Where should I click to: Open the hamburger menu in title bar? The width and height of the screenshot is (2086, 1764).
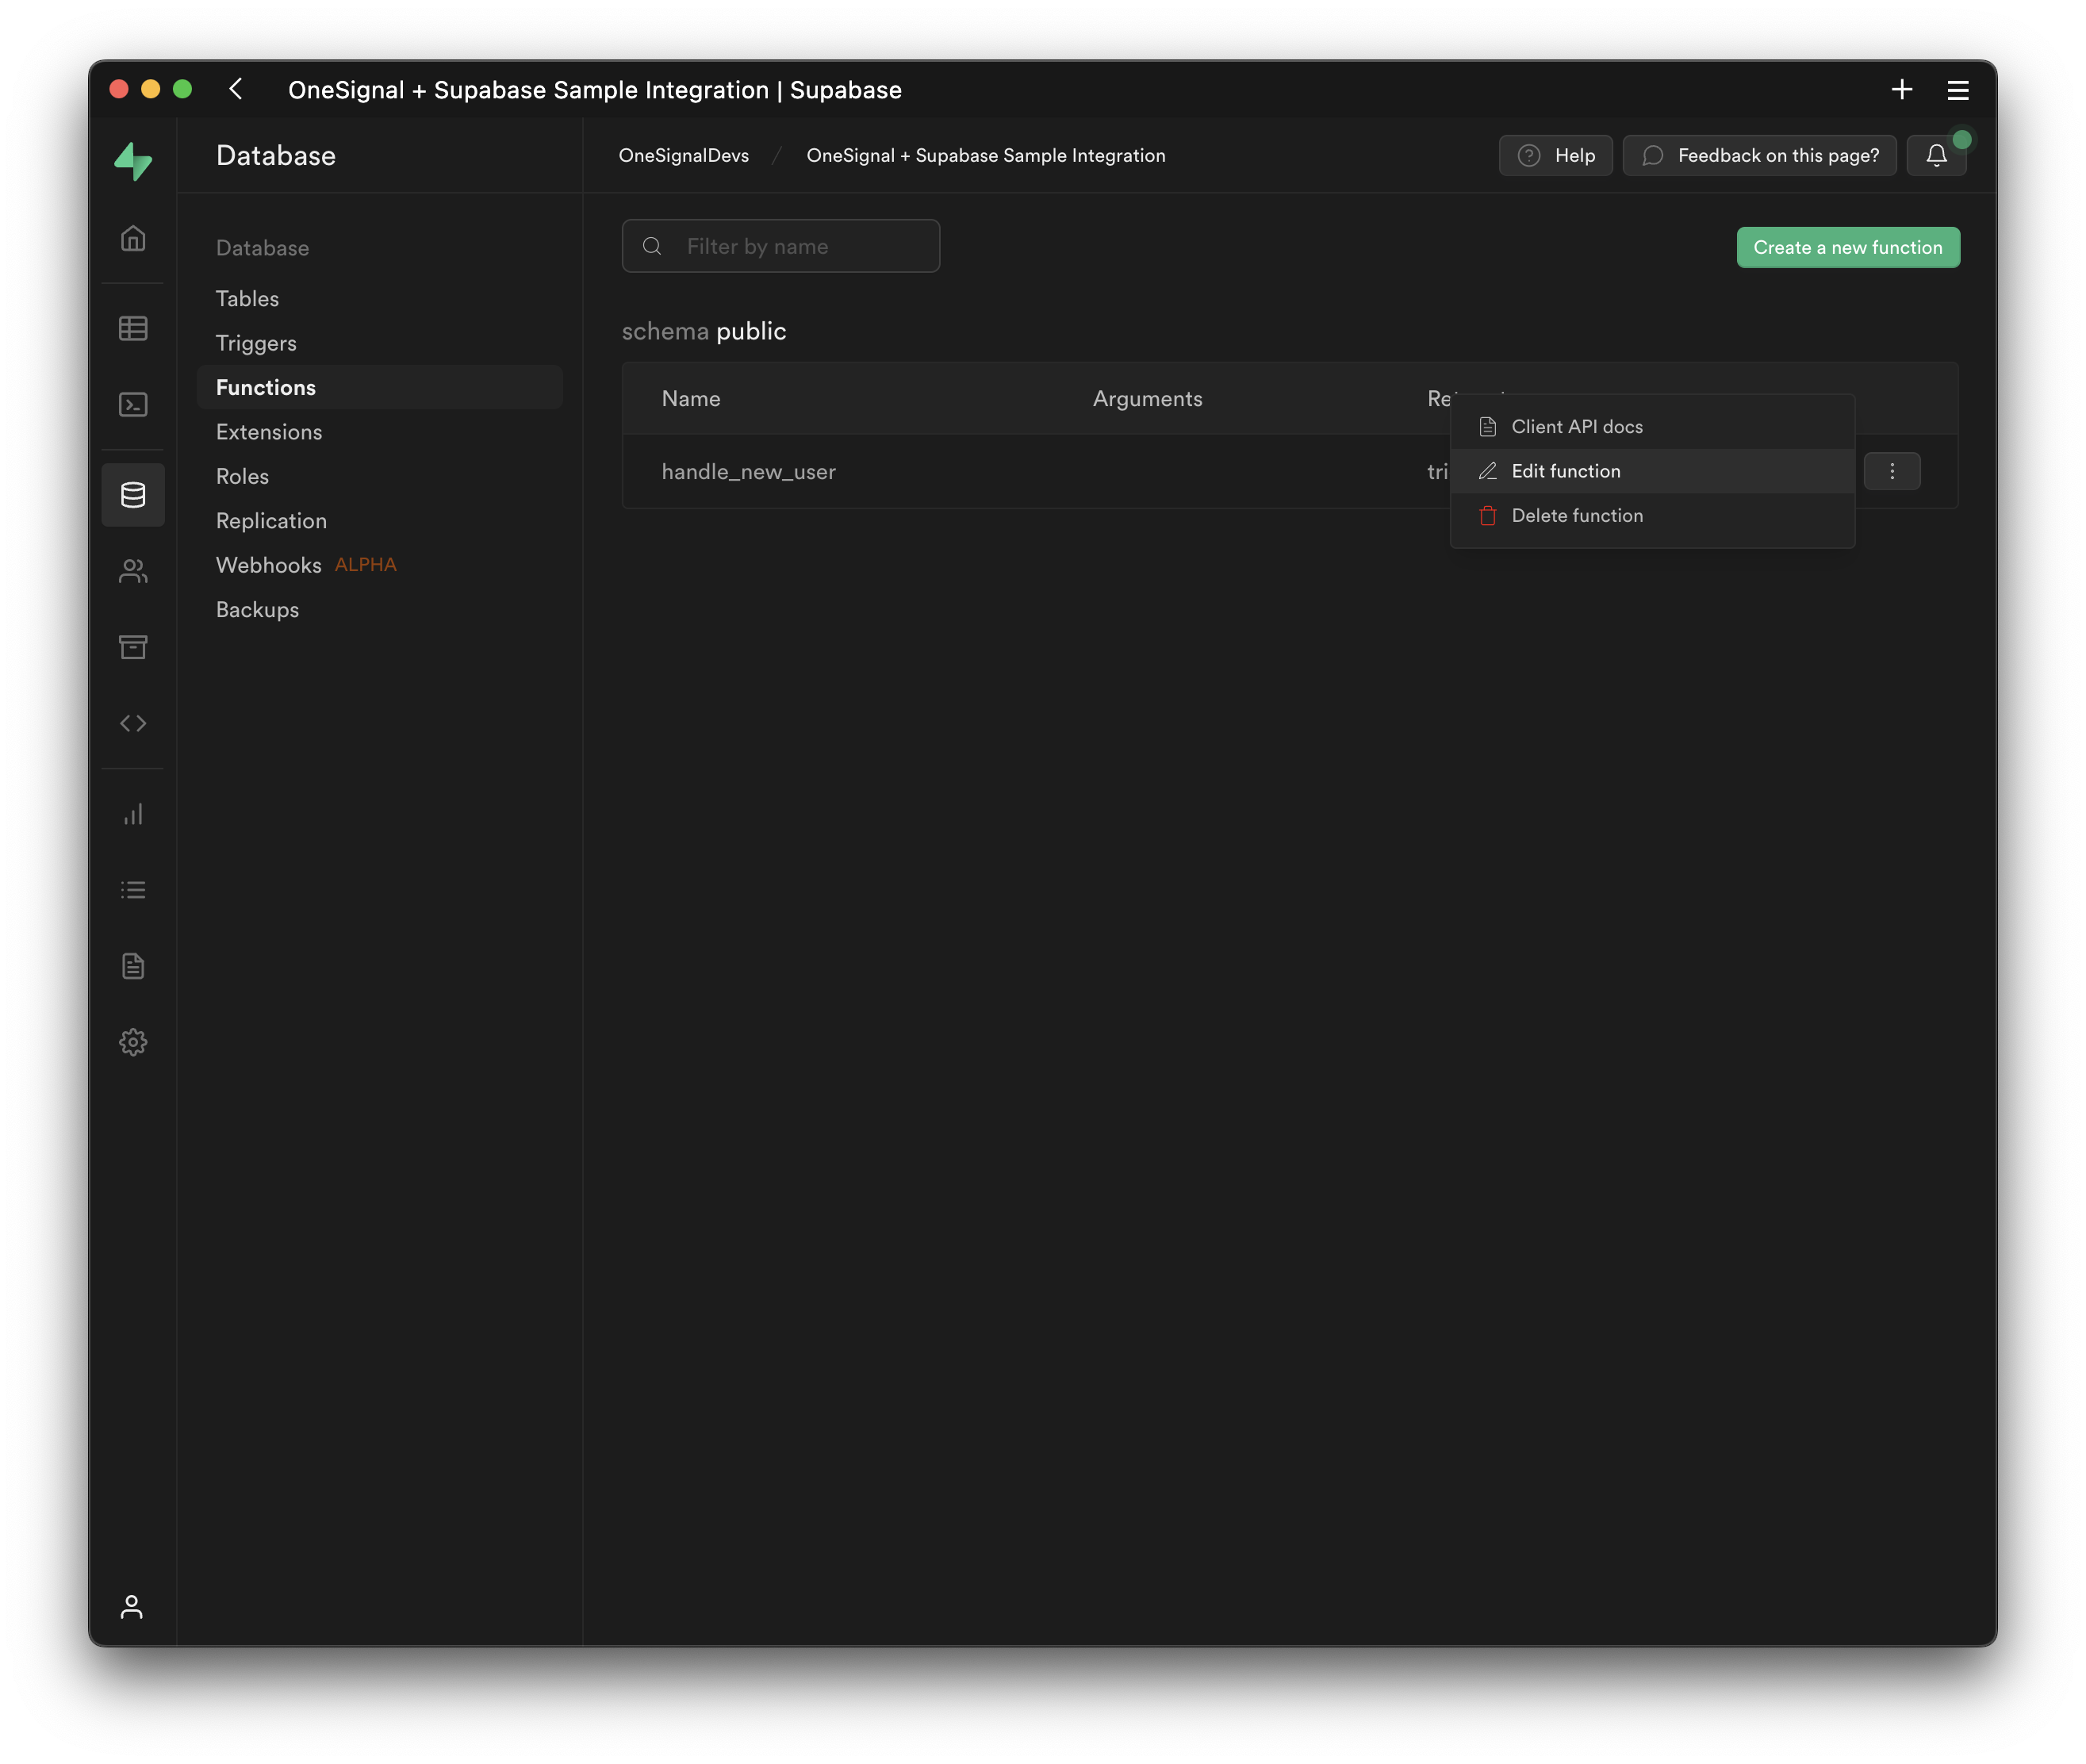pos(1957,90)
